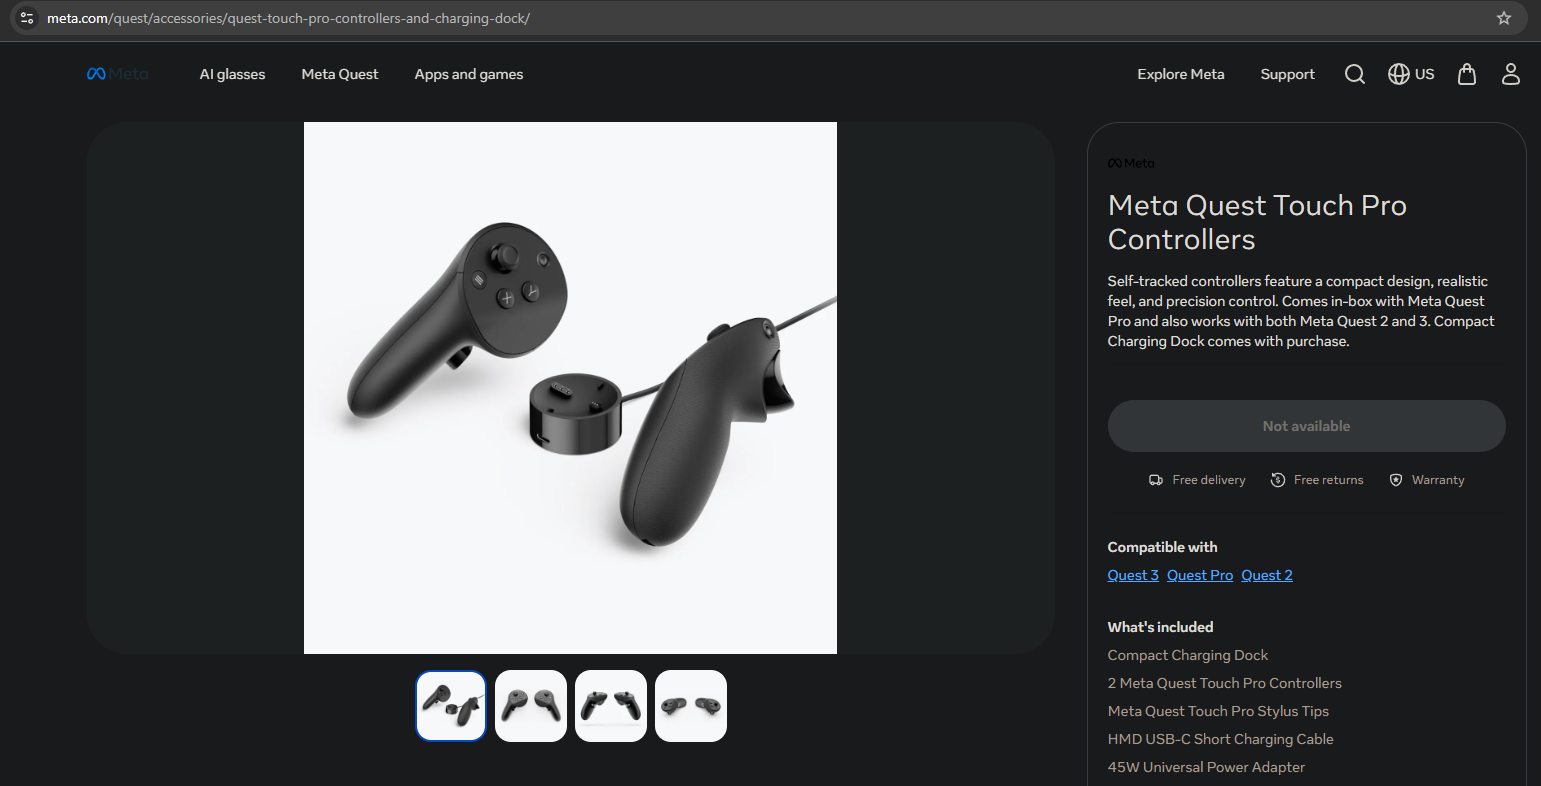
Task: Open the Meta Quest menu
Action: pyautogui.click(x=340, y=74)
